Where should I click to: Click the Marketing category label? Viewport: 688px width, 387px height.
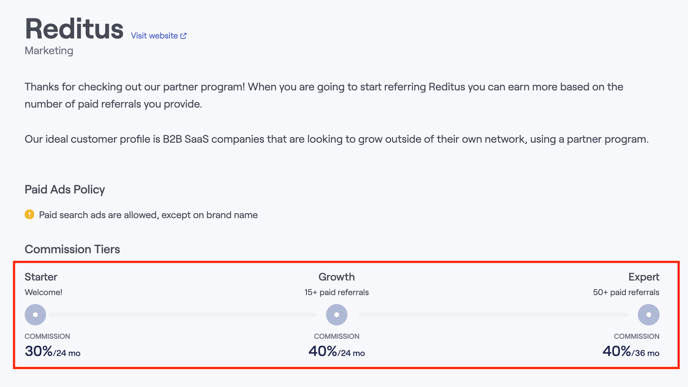(x=49, y=50)
